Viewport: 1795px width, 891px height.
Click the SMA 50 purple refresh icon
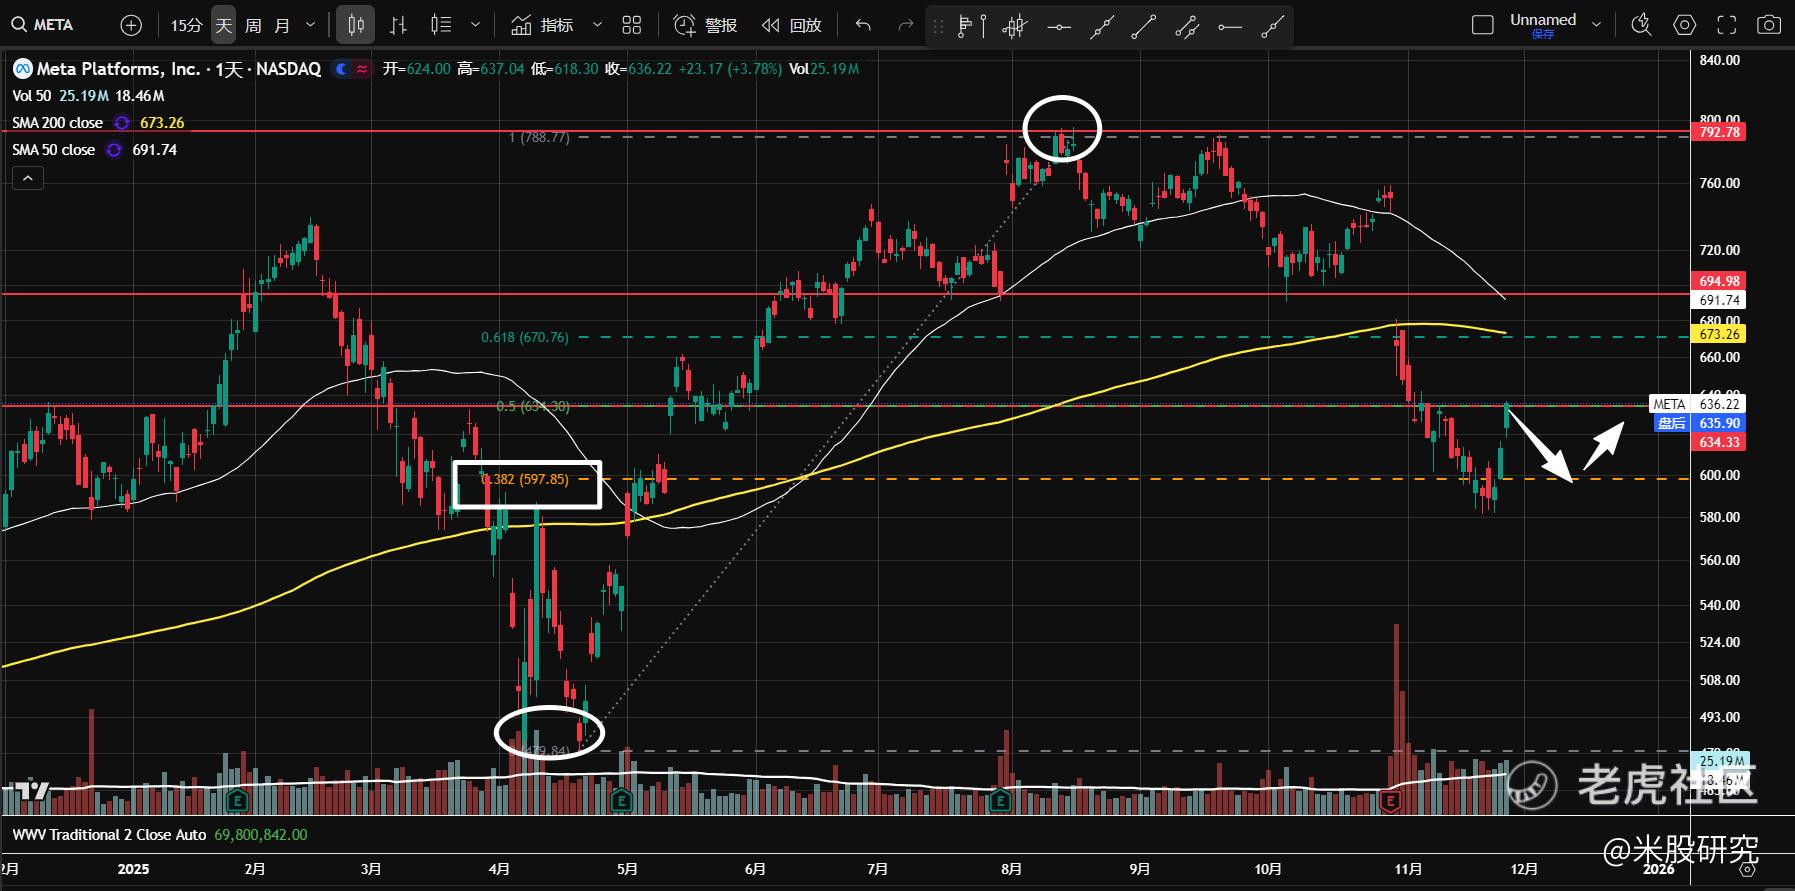(114, 150)
